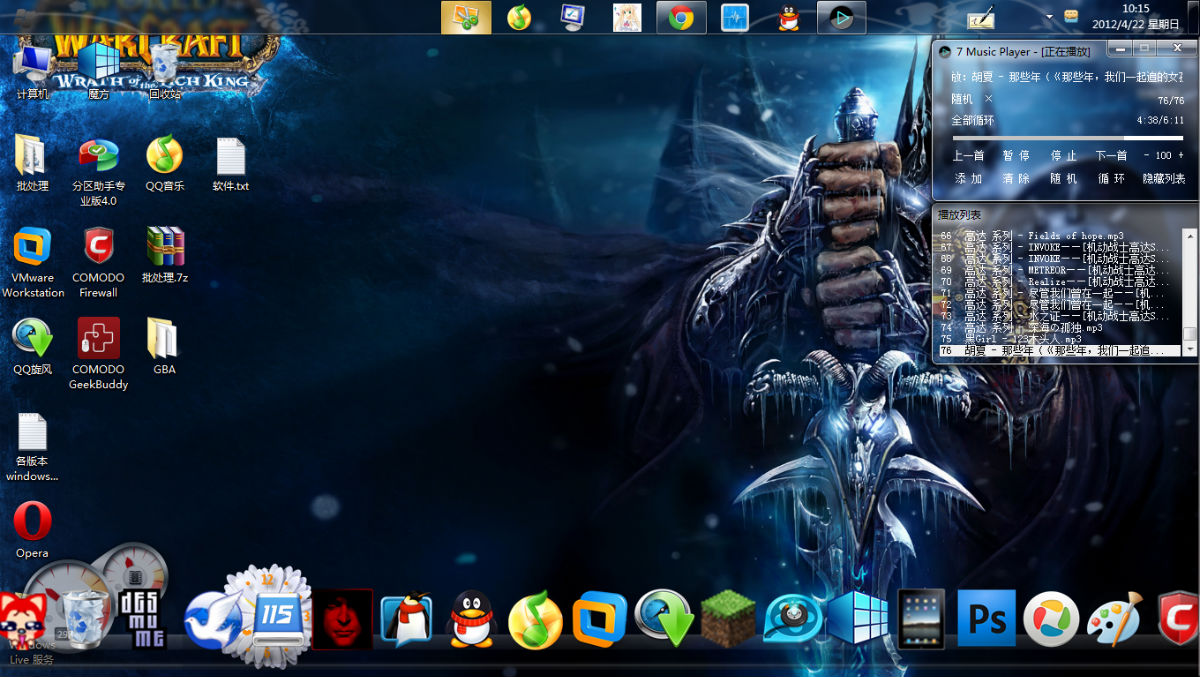Image resolution: width=1200 pixels, height=677 pixels.
Task: Open the anime girl icon in the top taskbar
Action: tap(627, 17)
